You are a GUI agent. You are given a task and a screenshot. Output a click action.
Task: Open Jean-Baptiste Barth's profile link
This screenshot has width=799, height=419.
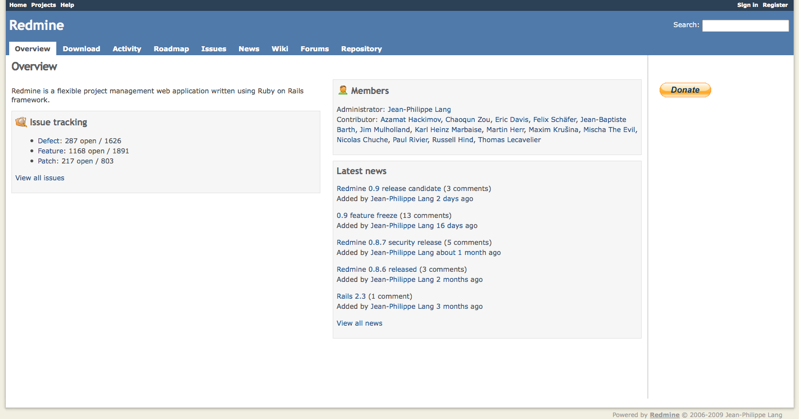coord(603,120)
